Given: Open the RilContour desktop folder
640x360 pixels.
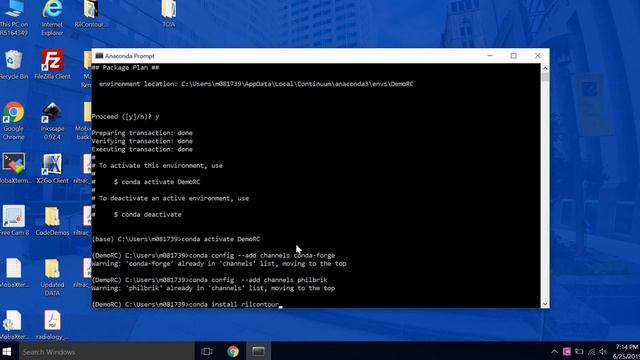Looking at the screenshot, I should coord(91,14).
